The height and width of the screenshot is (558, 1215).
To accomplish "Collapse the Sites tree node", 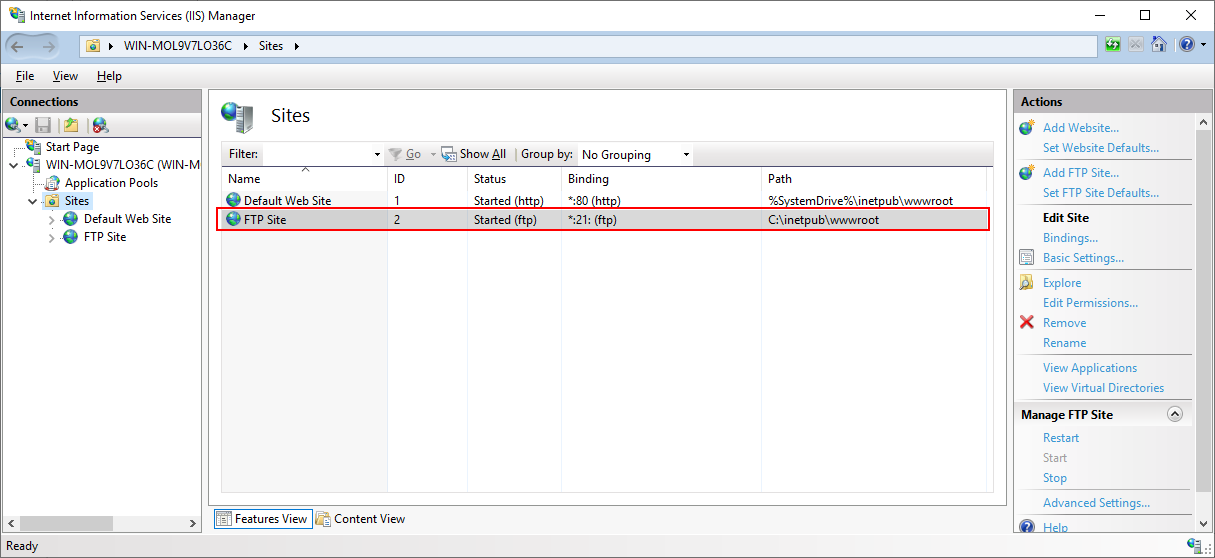I will tap(34, 201).
